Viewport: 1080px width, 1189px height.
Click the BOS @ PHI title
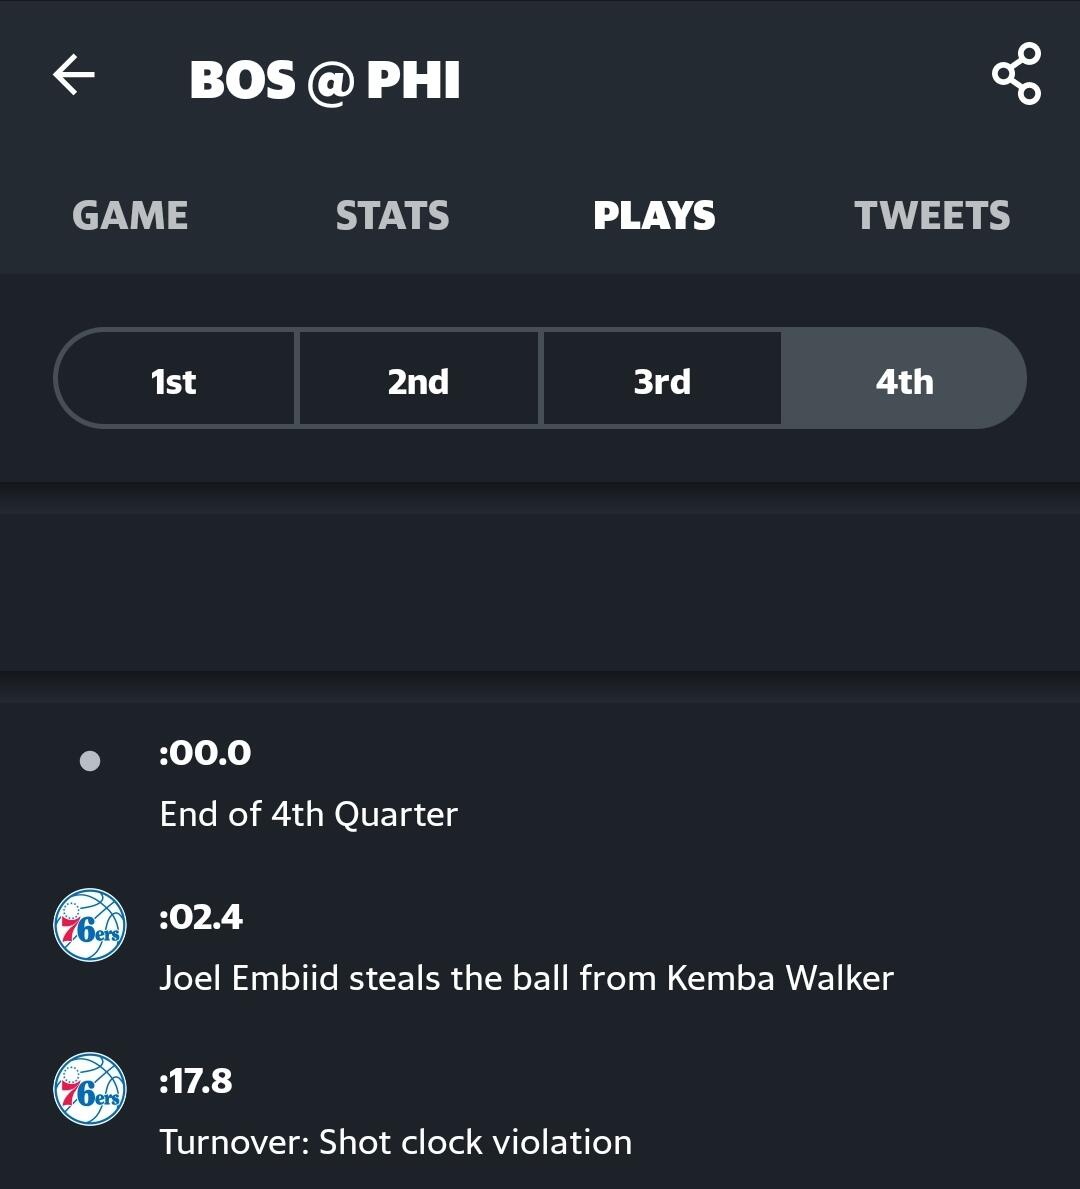[x=325, y=80]
